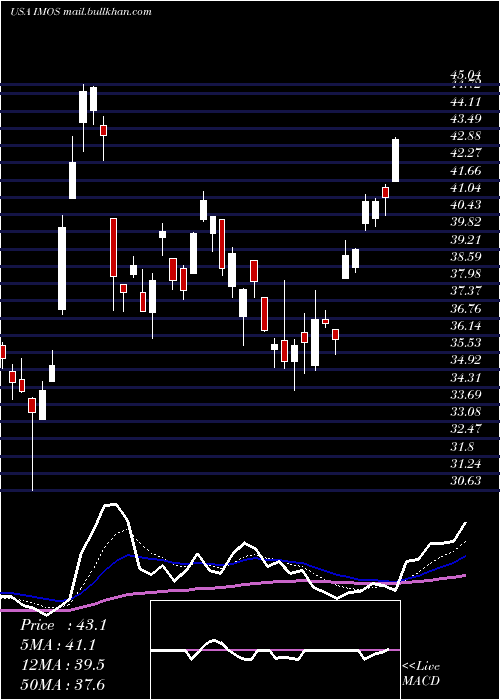This screenshot has width=500, height=700.
Task: Select the 36.76 price value
Action: (466, 308)
